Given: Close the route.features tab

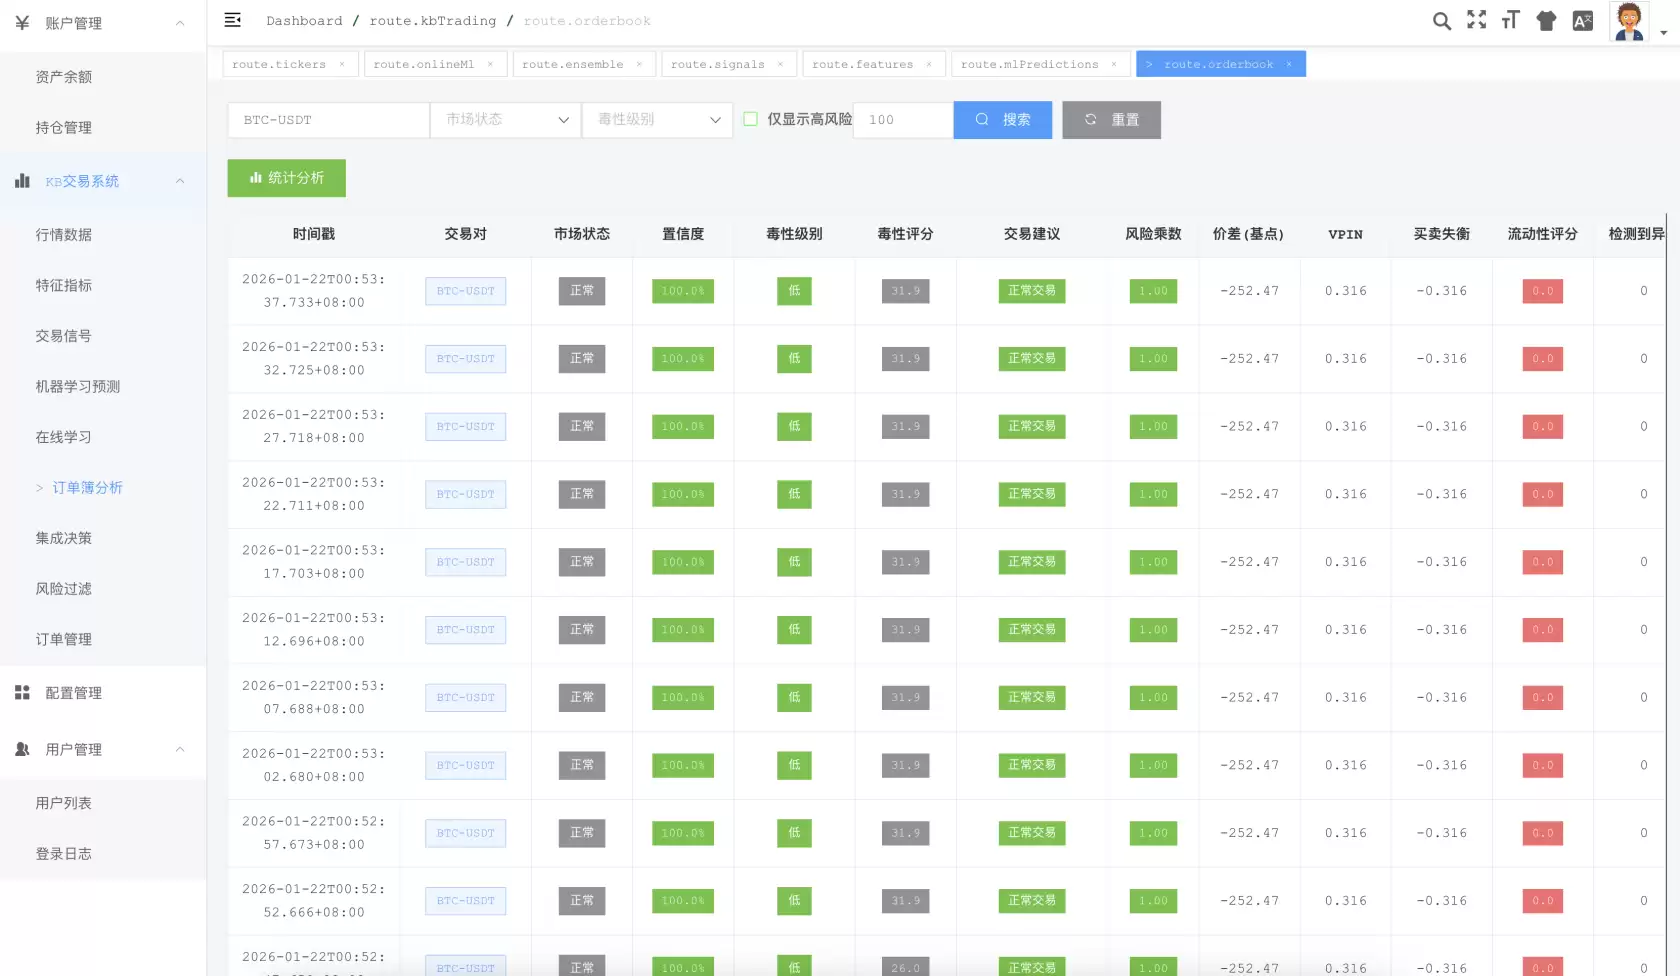Looking at the screenshot, I should pyautogui.click(x=929, y=64).
